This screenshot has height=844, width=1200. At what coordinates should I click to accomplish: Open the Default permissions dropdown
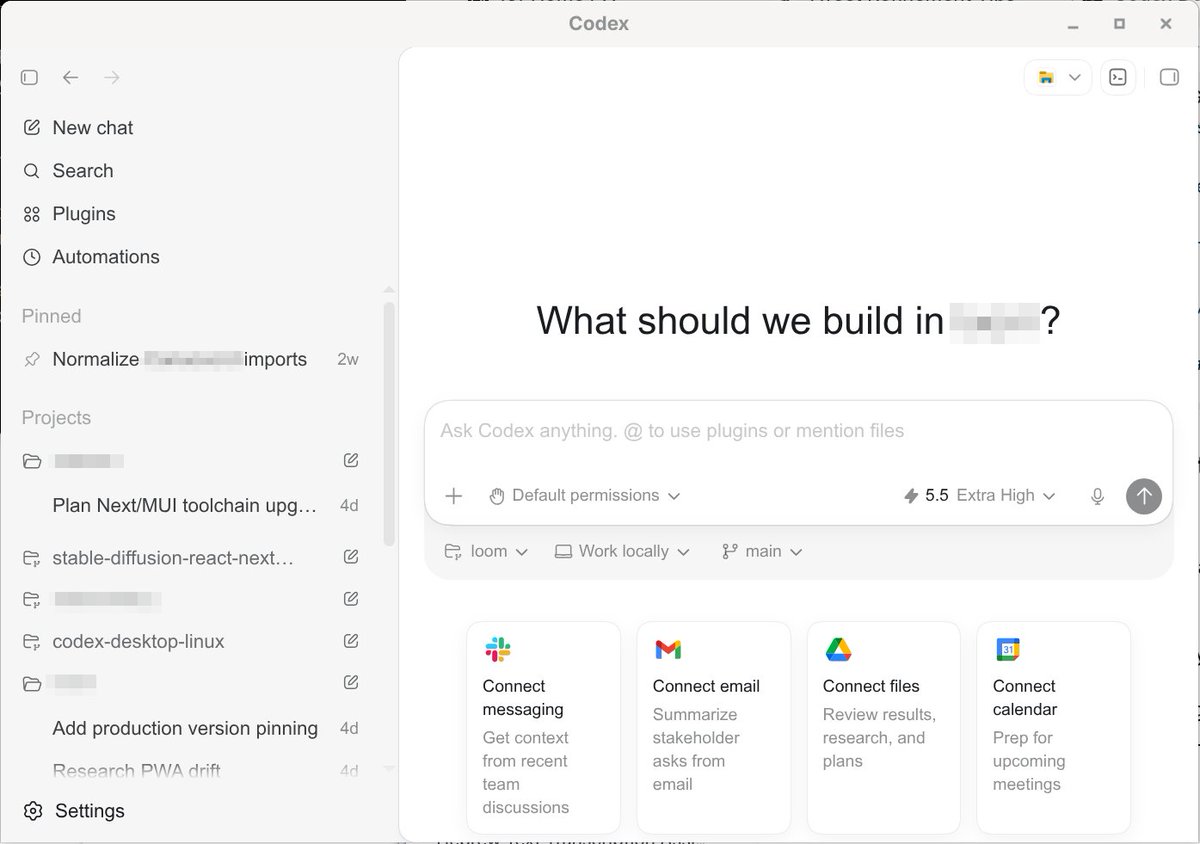tap(585, 495)
